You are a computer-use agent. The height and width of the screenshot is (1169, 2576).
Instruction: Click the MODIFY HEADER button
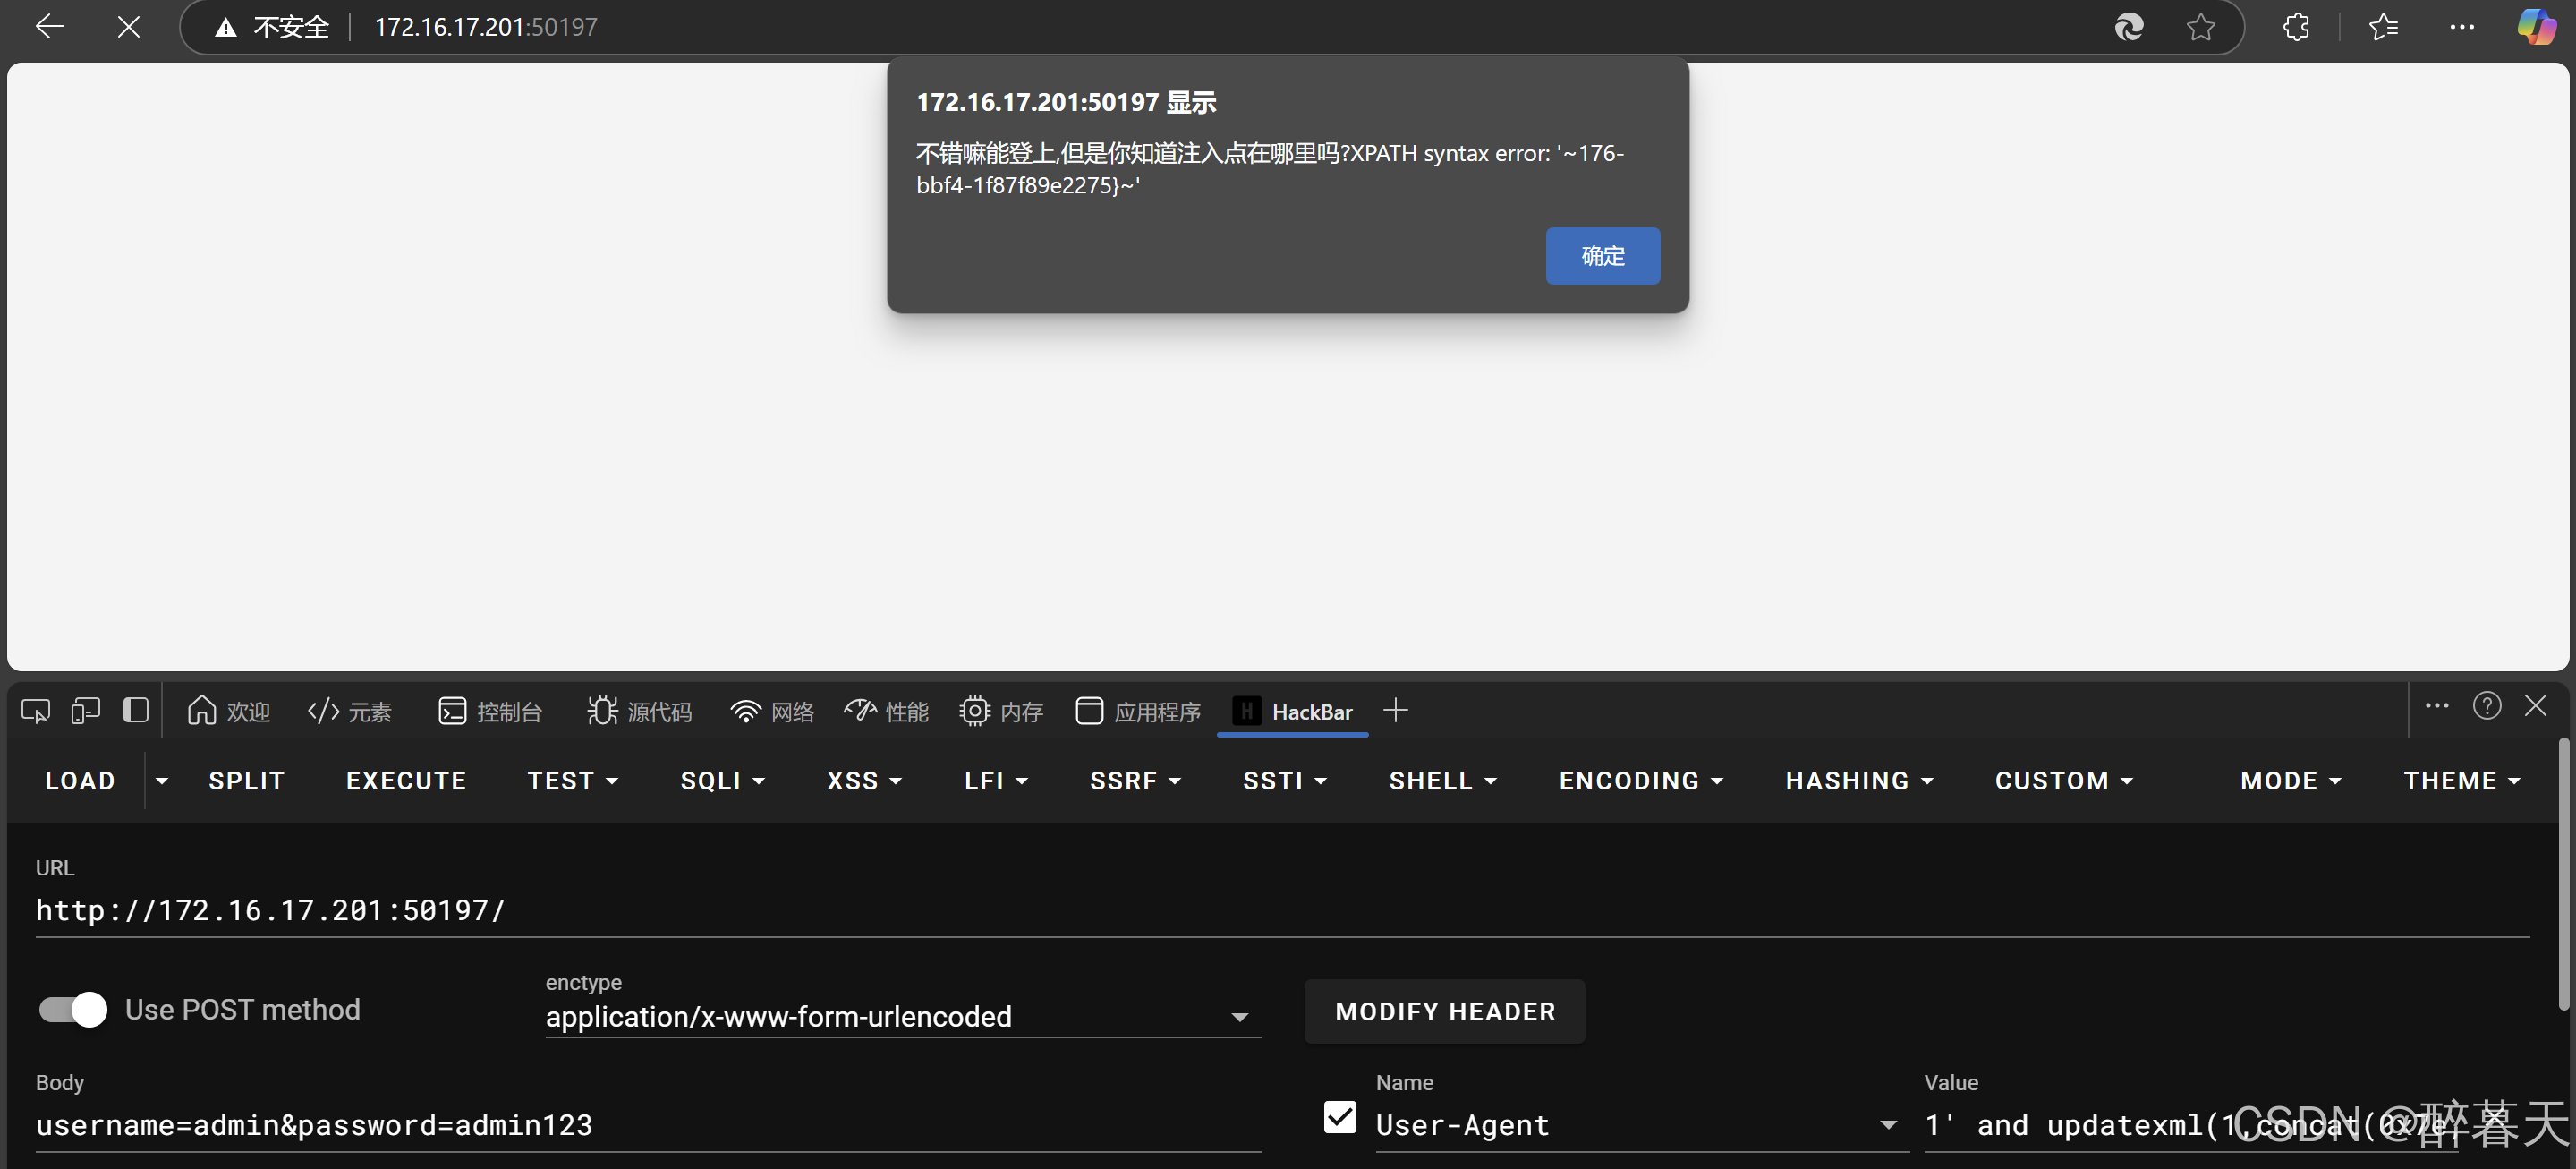(1444, 1012)
